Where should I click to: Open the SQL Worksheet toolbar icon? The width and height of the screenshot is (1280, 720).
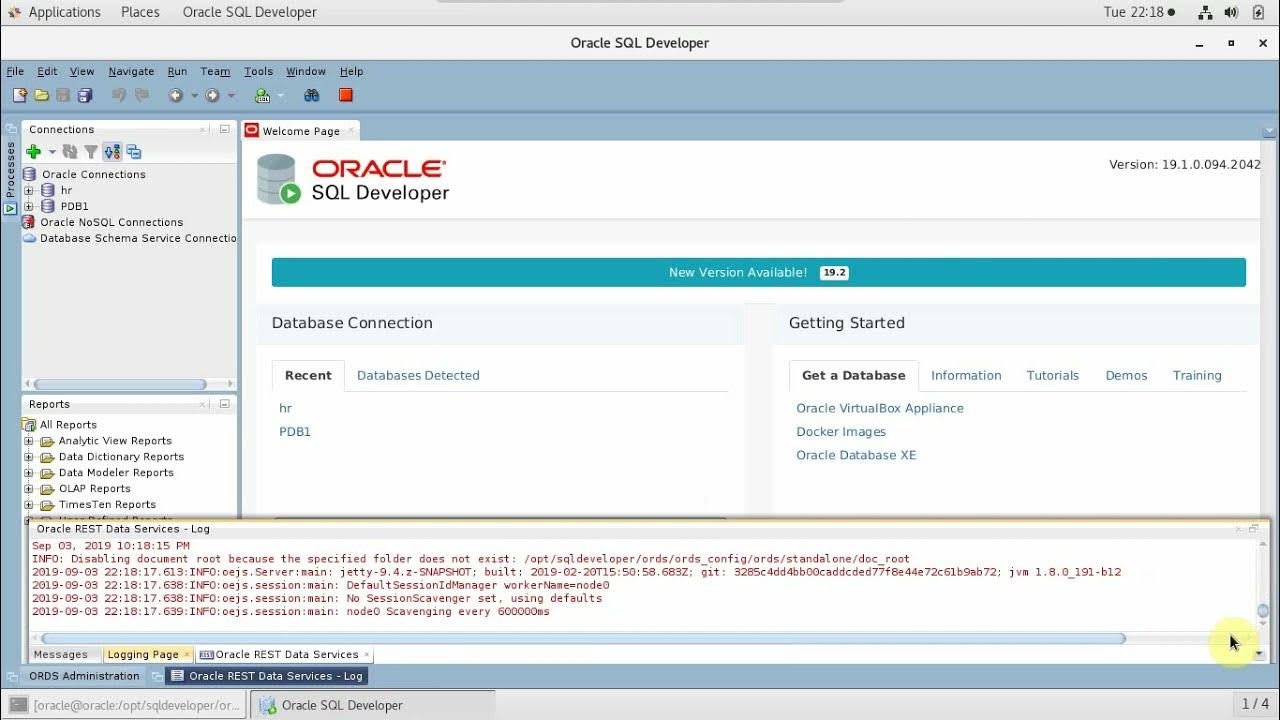[262, 95]
